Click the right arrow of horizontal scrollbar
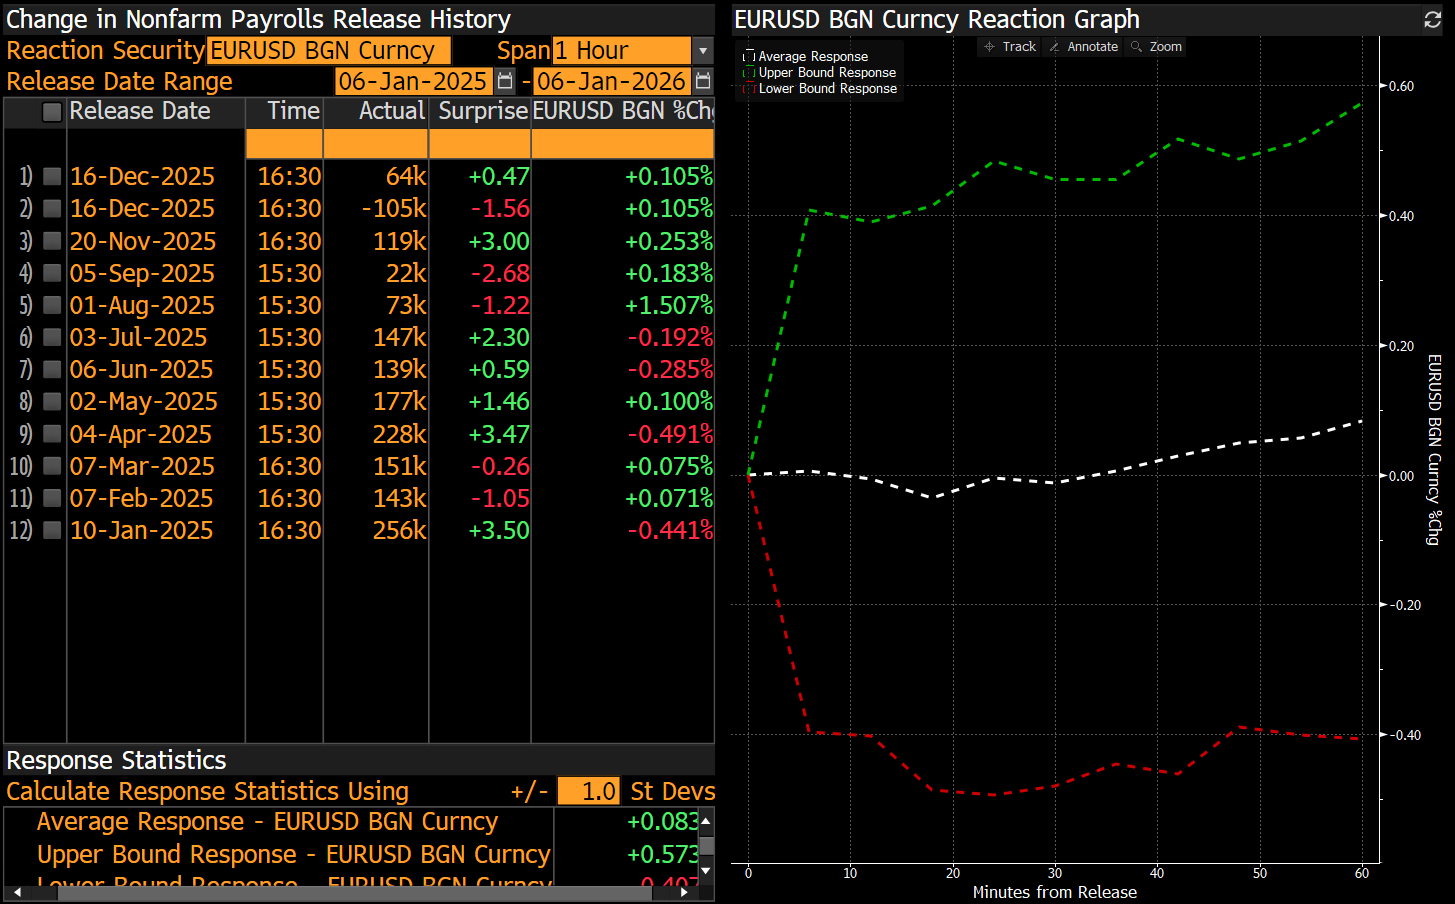The width and height of the screenshot is (1455, 904). tap(684, 892)
